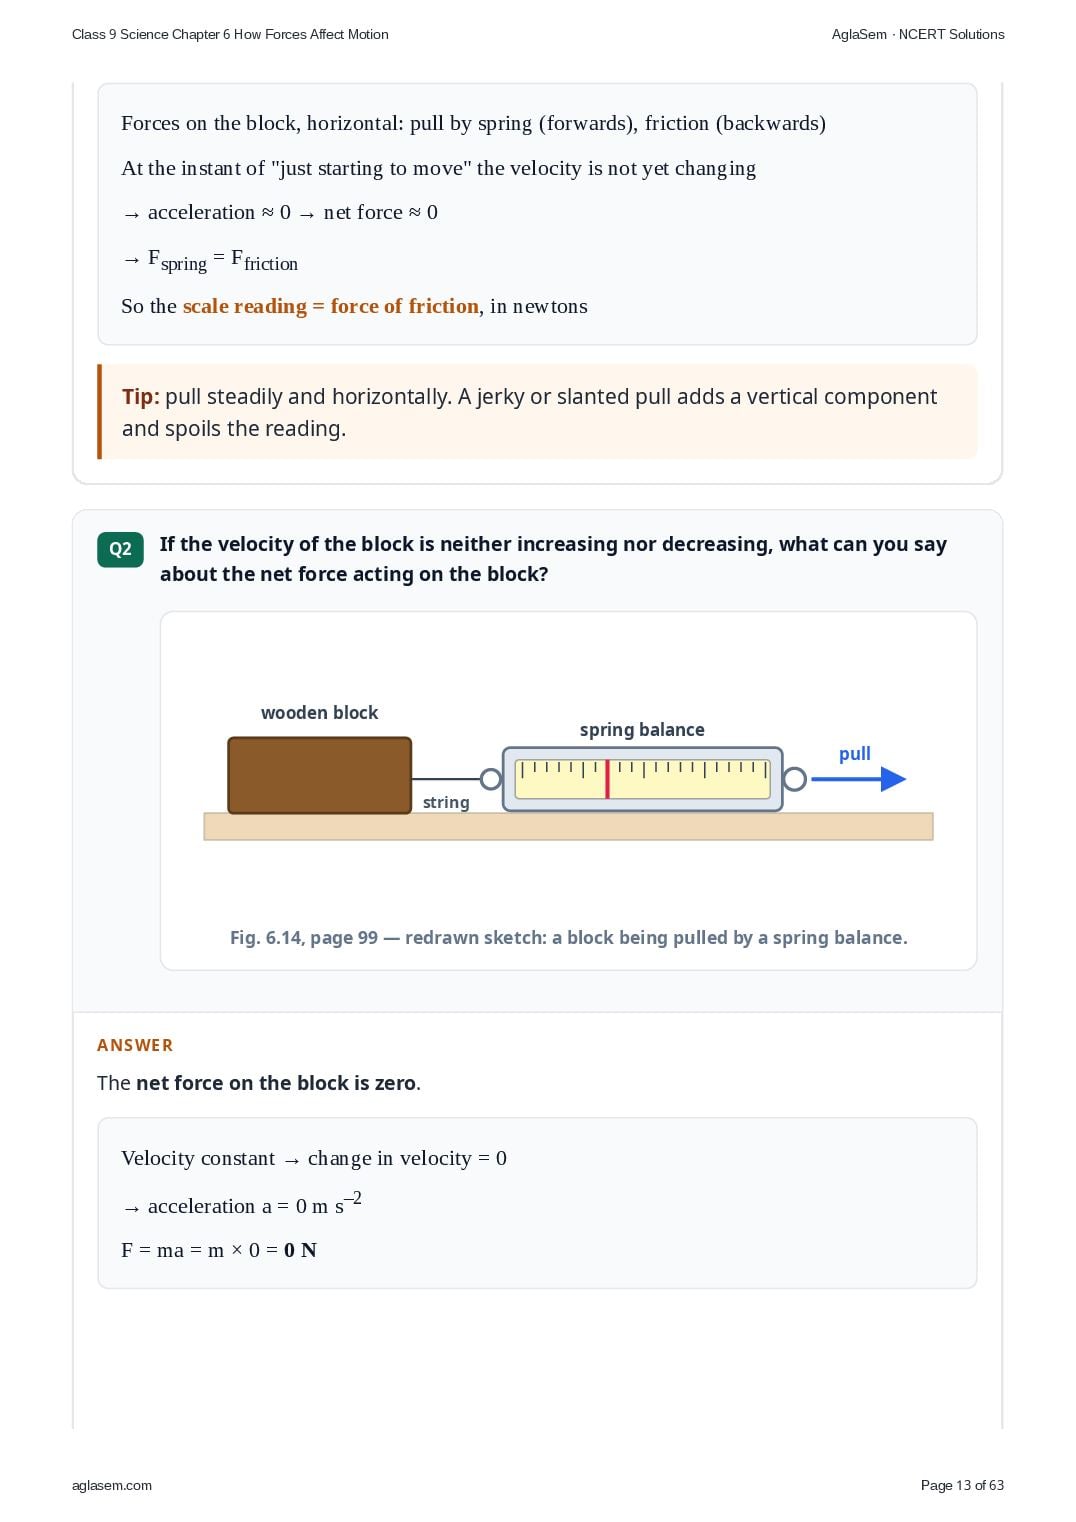Click the 'AglaSem · NCERT Solutions' header text
The width and height of the screenshot is (1076, 1522).
coord(918,34)
